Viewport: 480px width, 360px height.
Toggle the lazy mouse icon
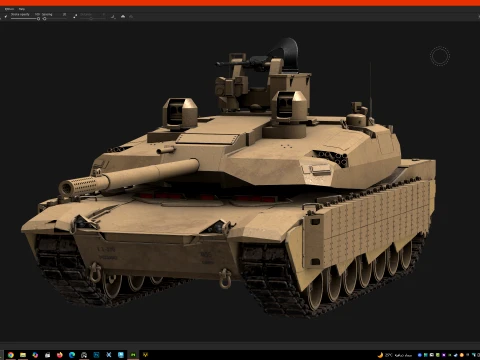click(x=75, y=16)
